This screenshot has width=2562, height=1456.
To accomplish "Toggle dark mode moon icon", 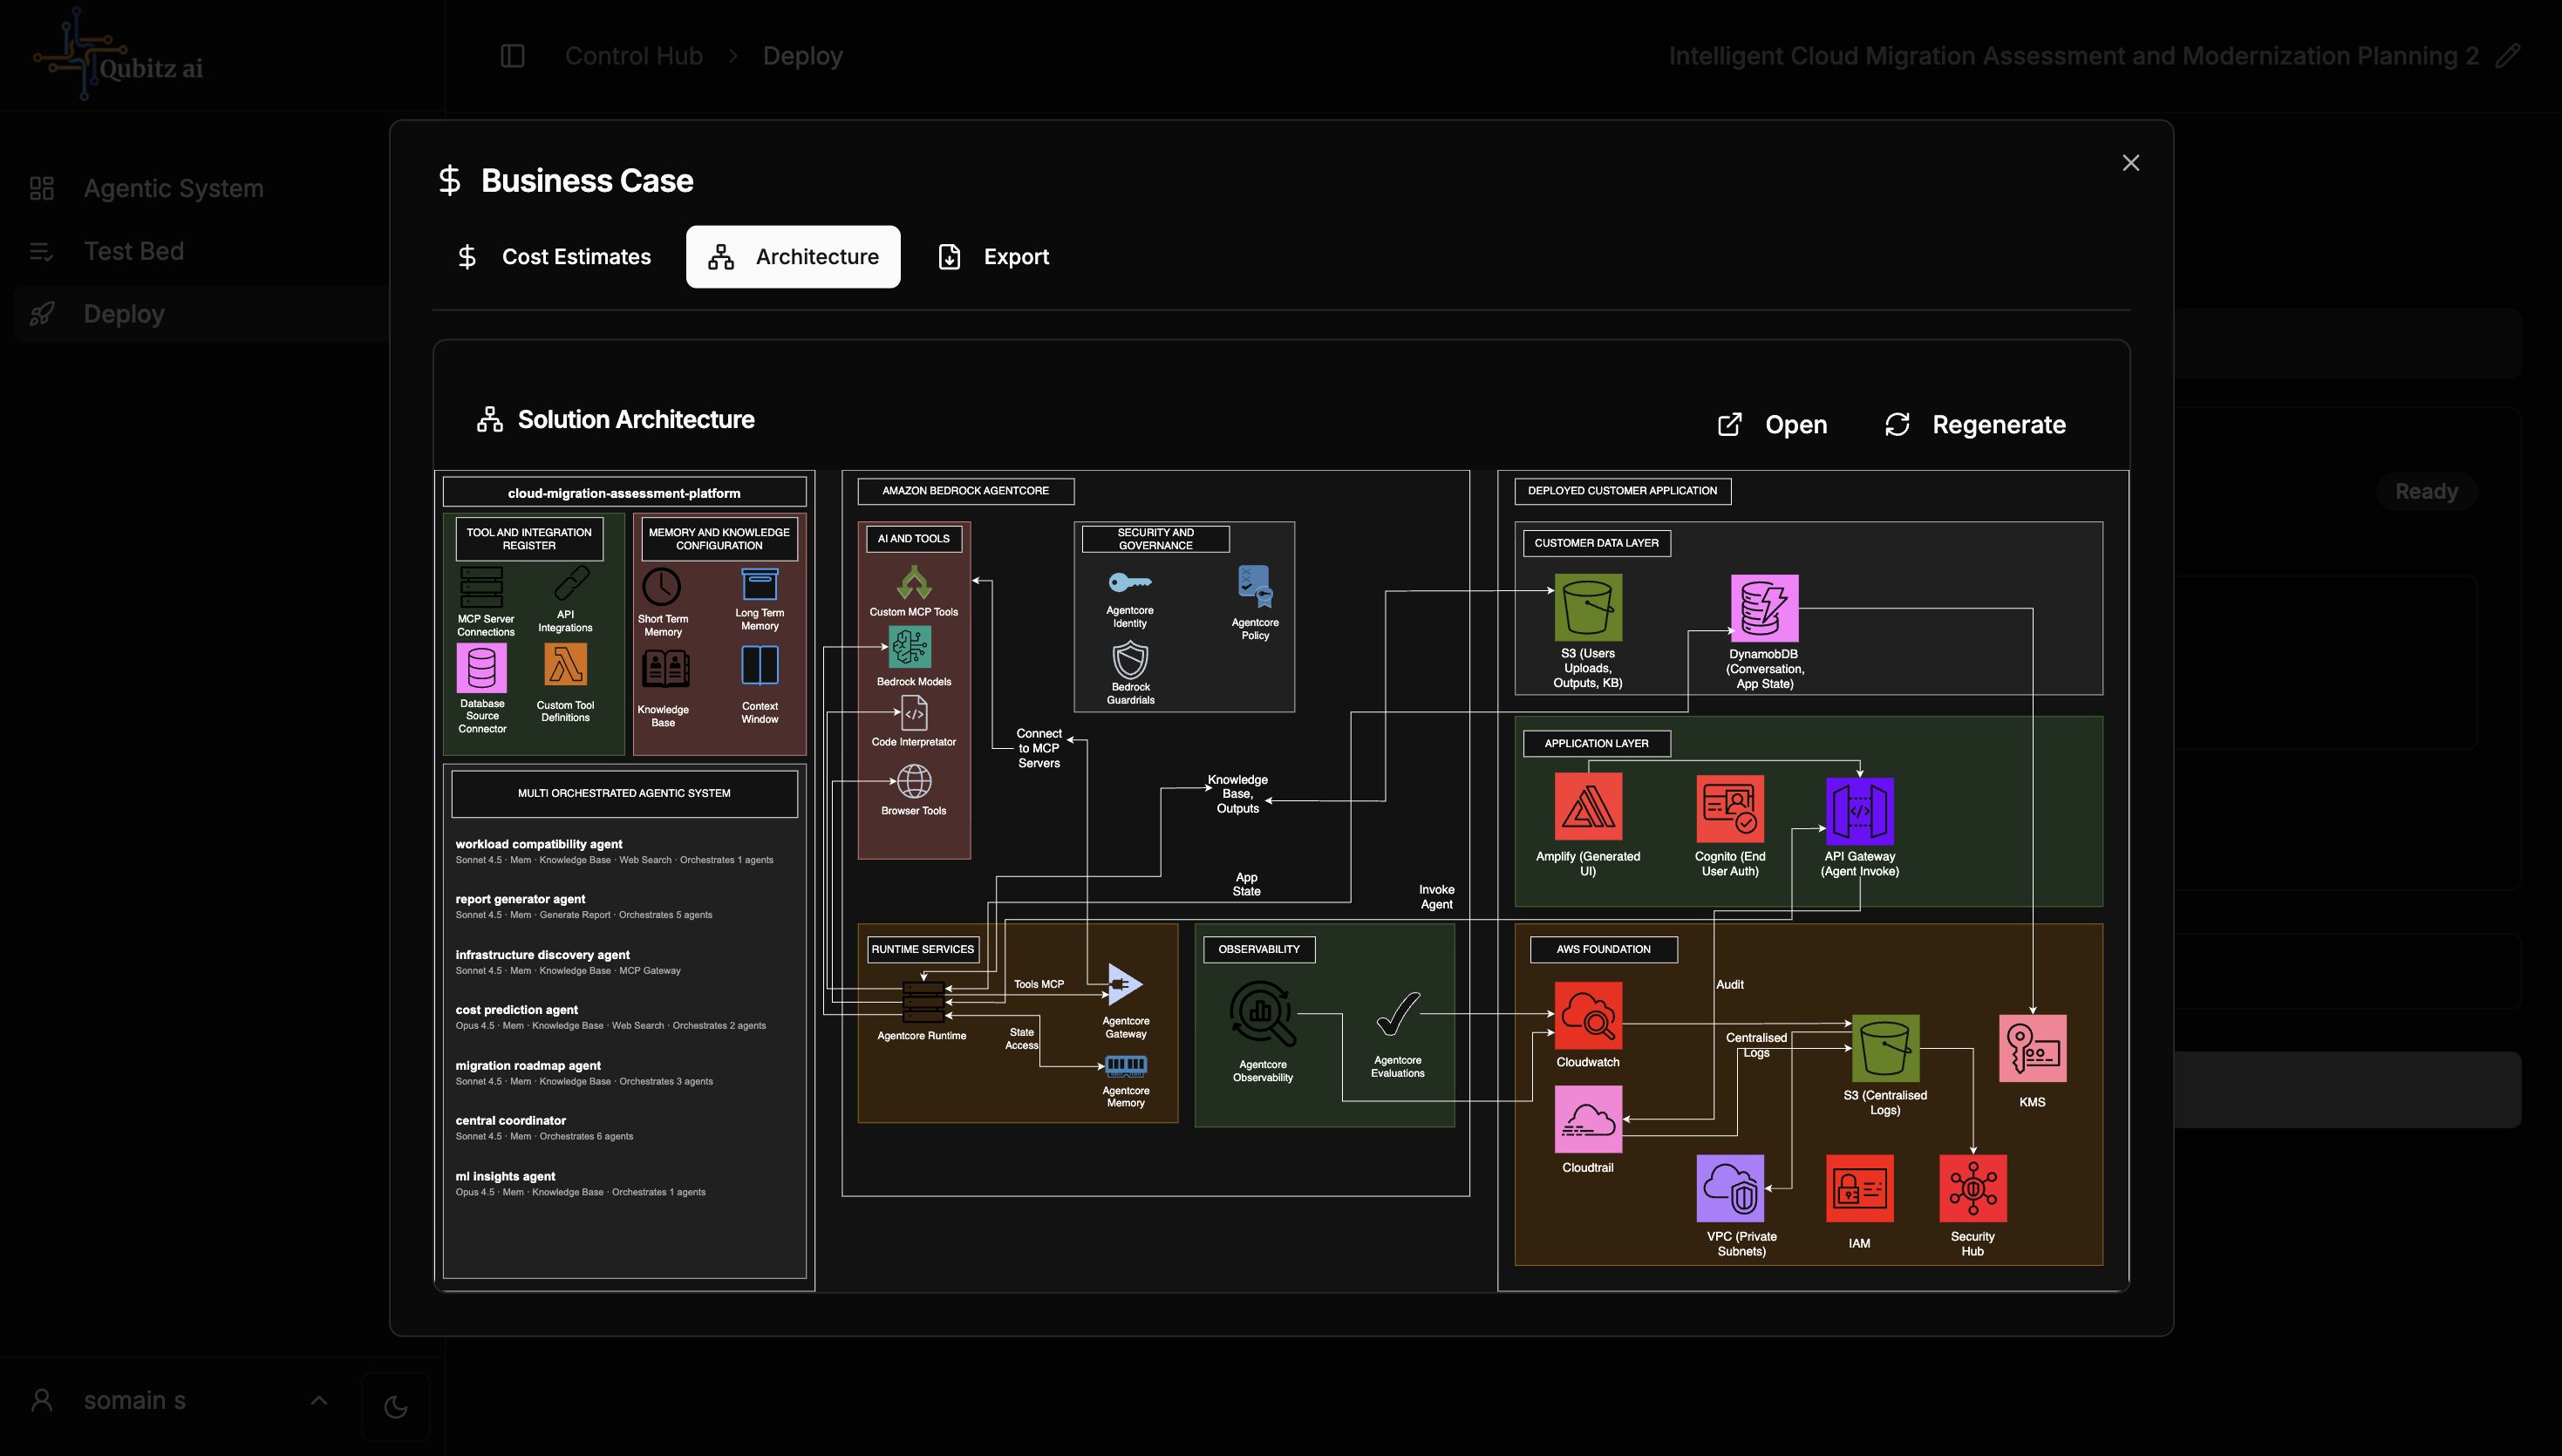I will pos(396,1406).
